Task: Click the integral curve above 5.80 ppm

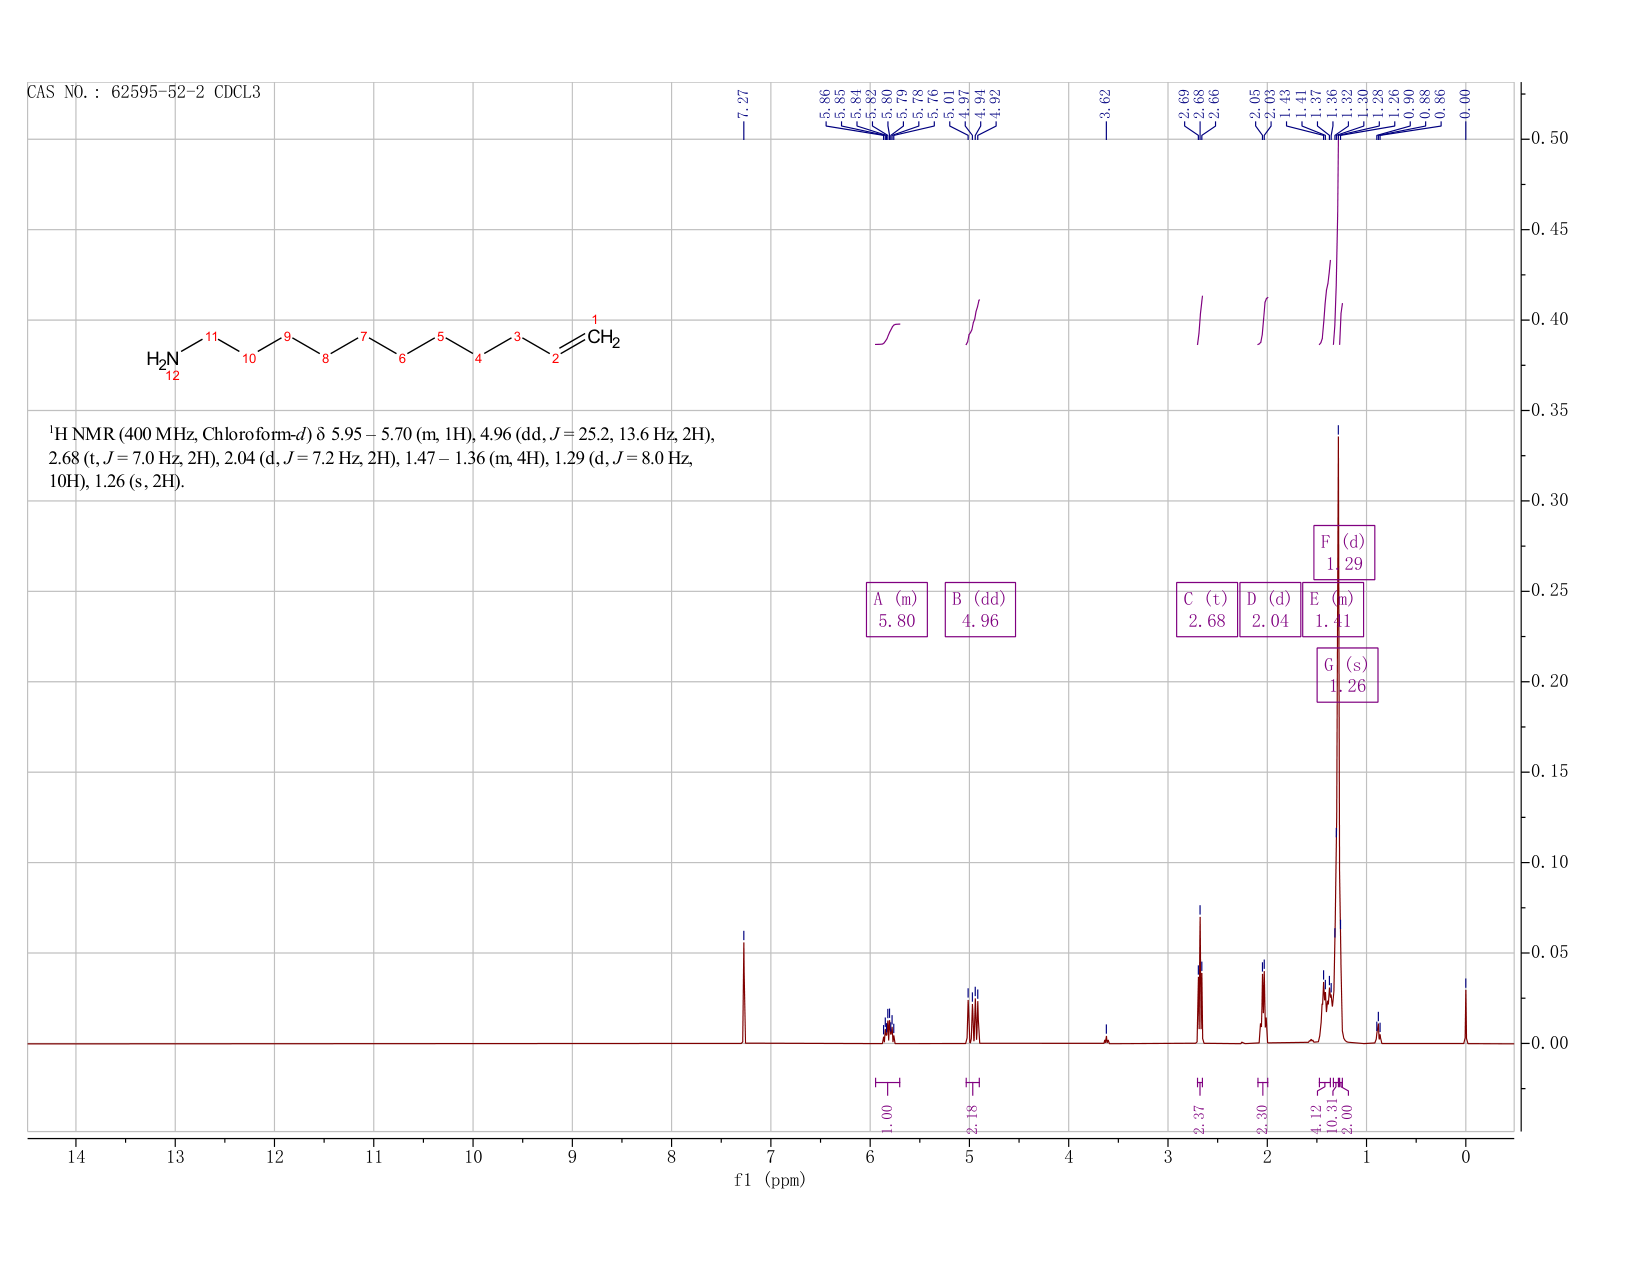Action: click(888, 334)
